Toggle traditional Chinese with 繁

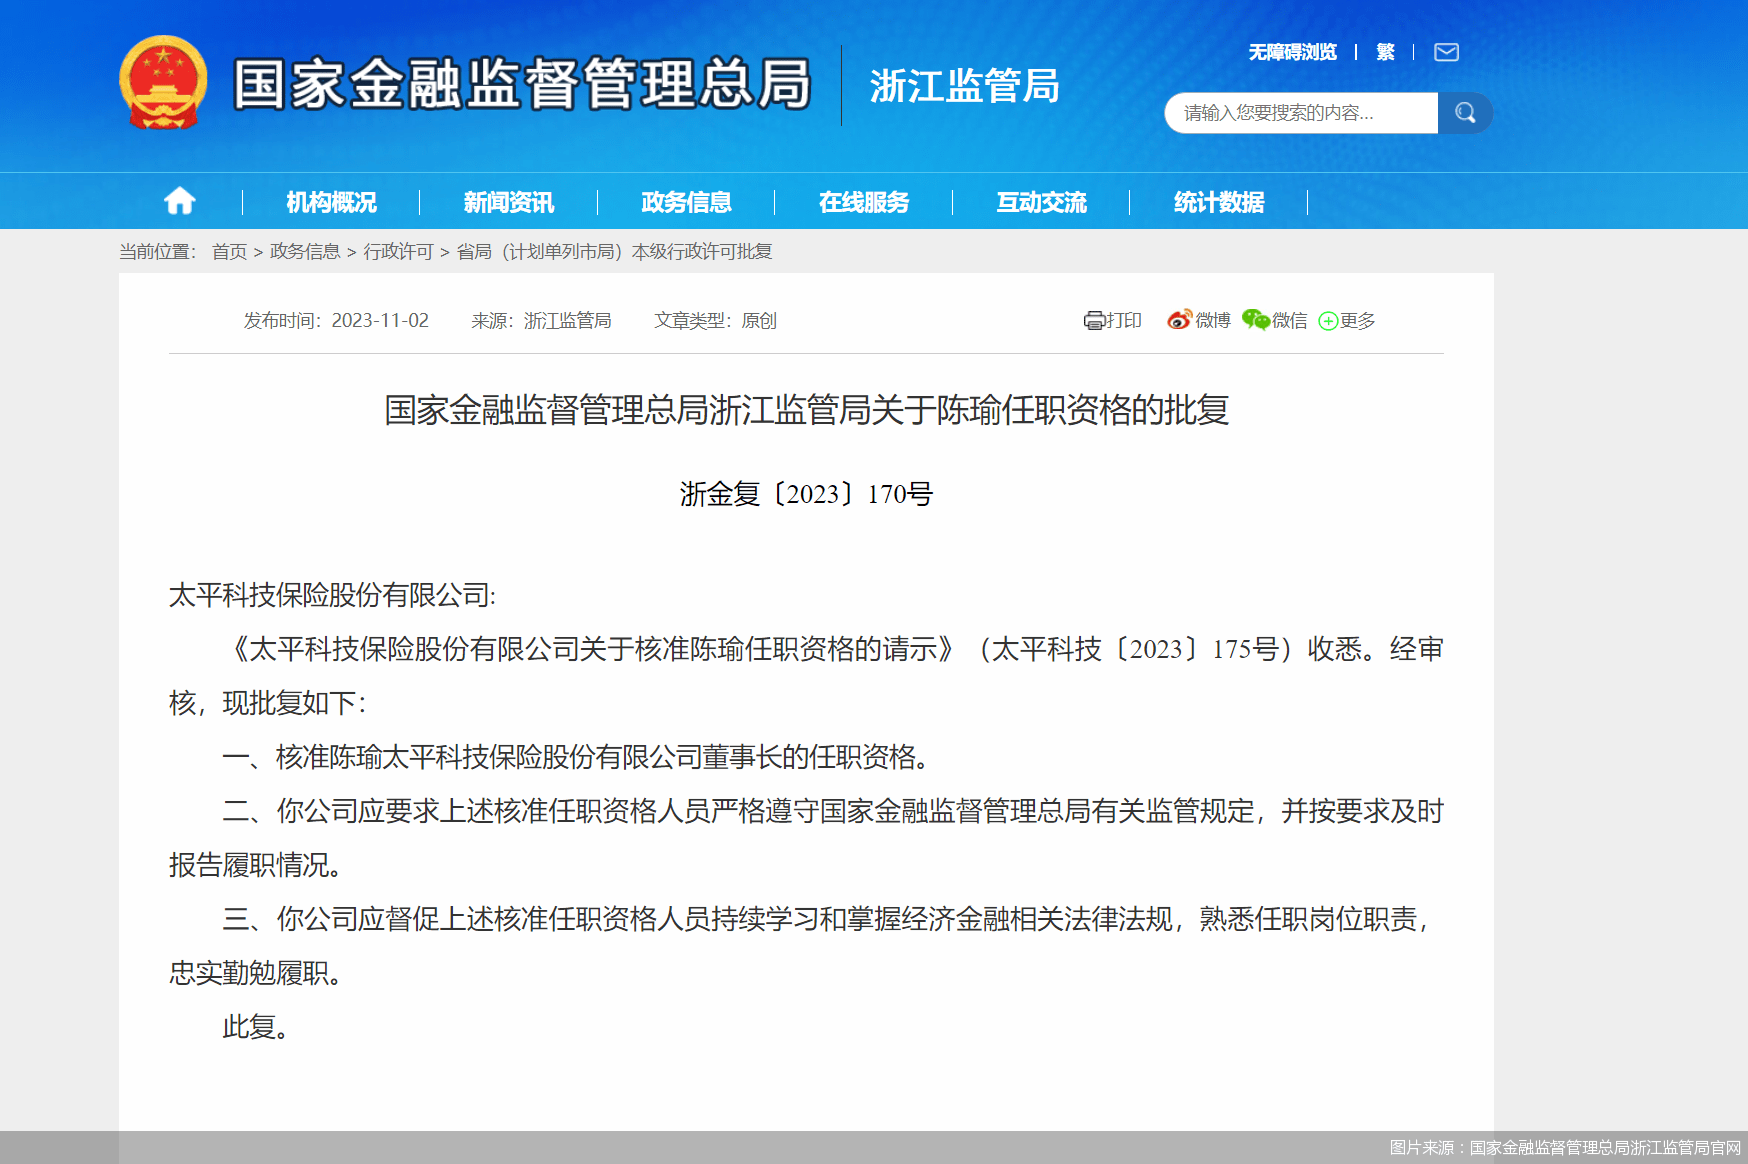coord(1385,52)
